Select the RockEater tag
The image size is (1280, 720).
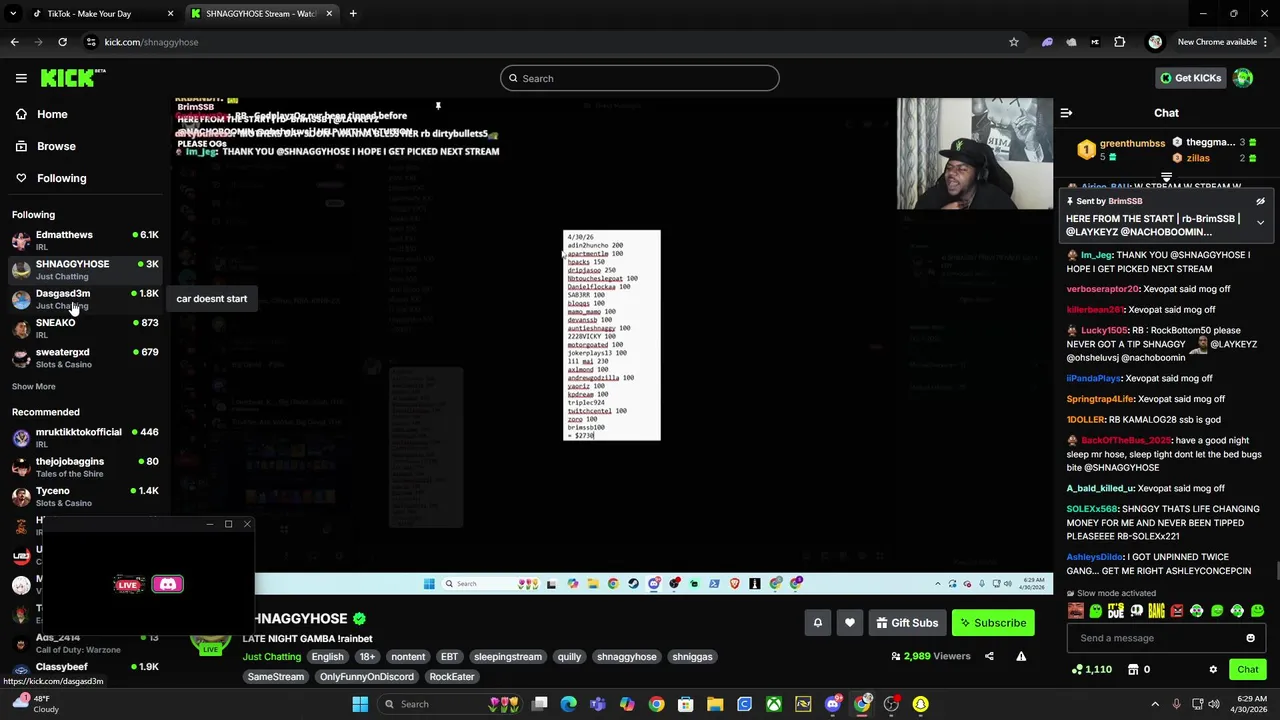[452, 677]
